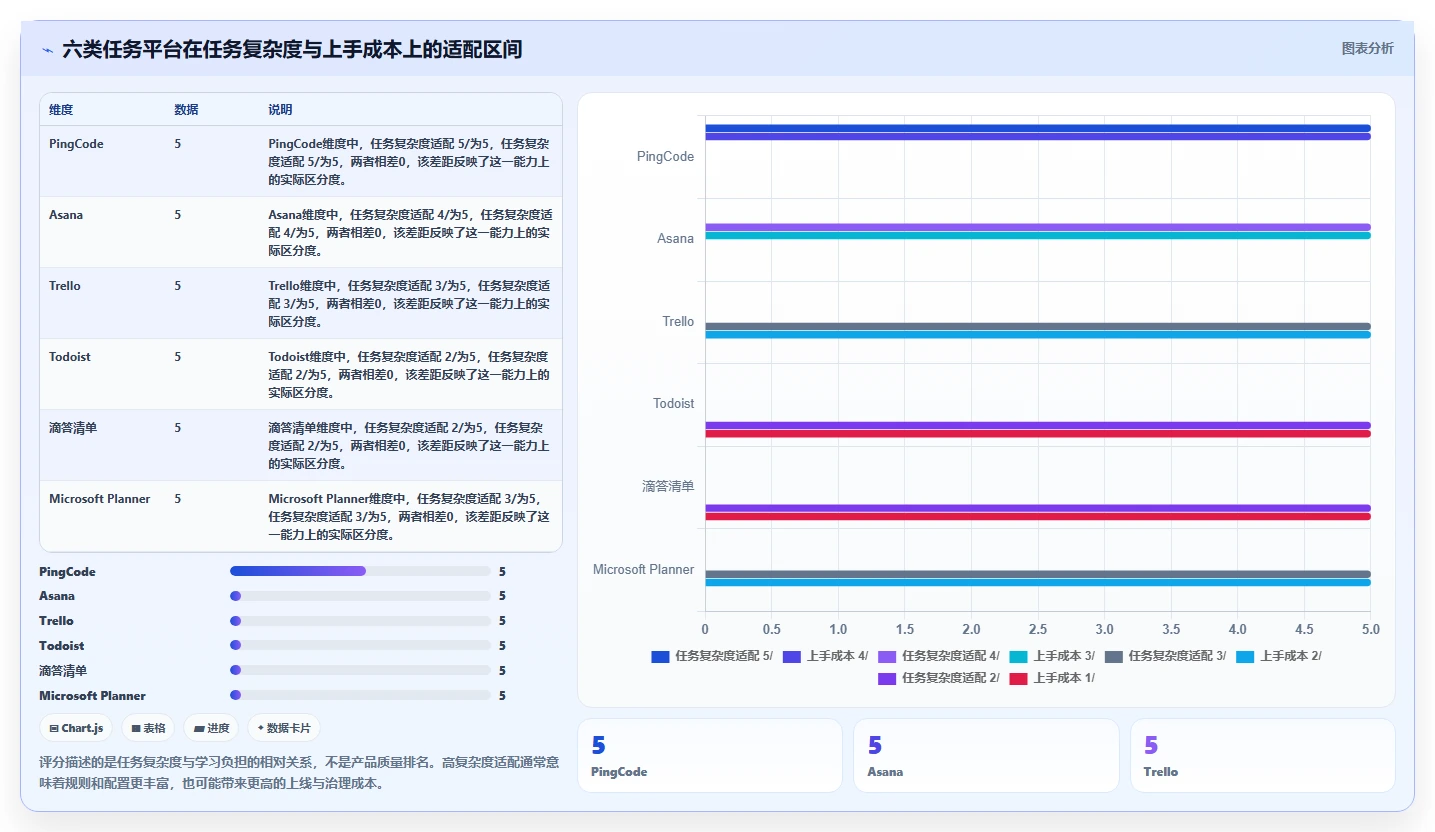The width and height of the screenshot is (1435, 832).
Task: Click the gray Trello chart bar
Action: (x=1037, y=326)
